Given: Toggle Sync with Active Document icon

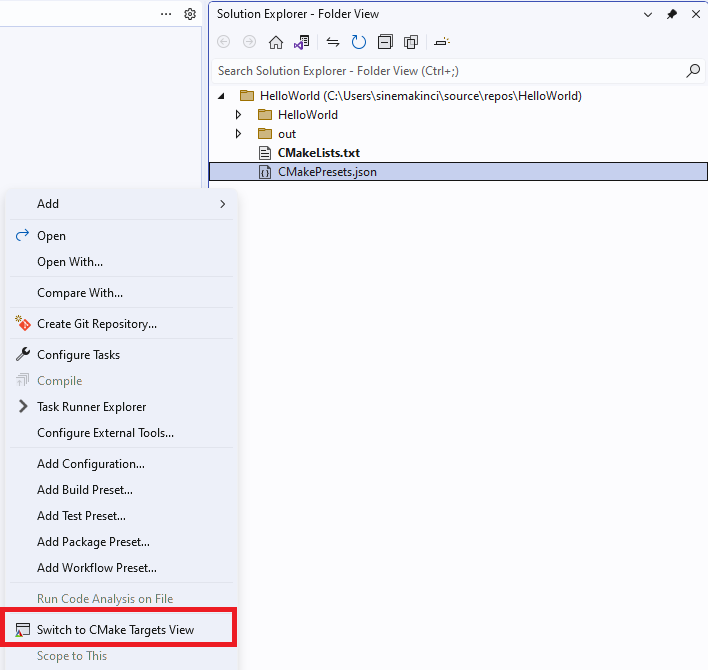Looking at the screenshot, I should click(x=333, y=42).
